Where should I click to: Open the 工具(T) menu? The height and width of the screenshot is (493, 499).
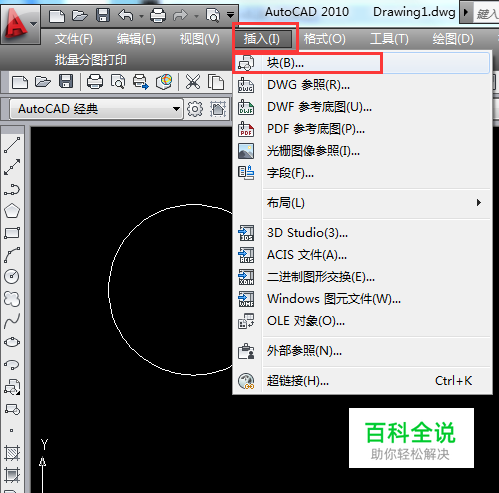pos(389,39)
